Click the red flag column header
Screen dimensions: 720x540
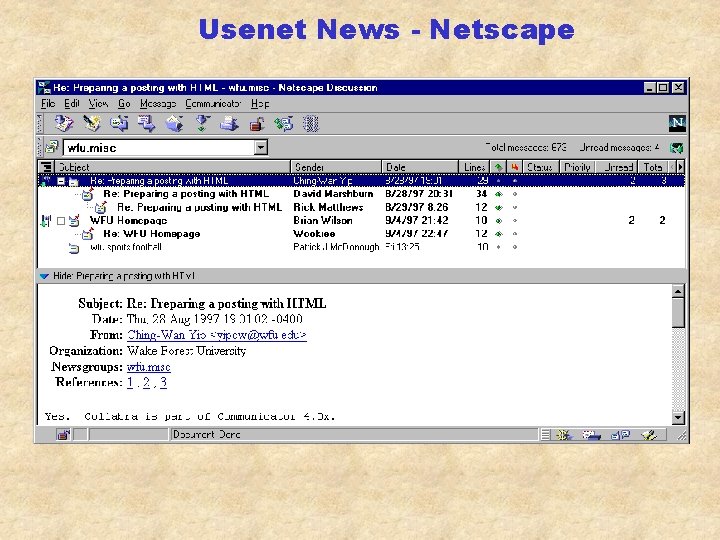pos(514,167)
